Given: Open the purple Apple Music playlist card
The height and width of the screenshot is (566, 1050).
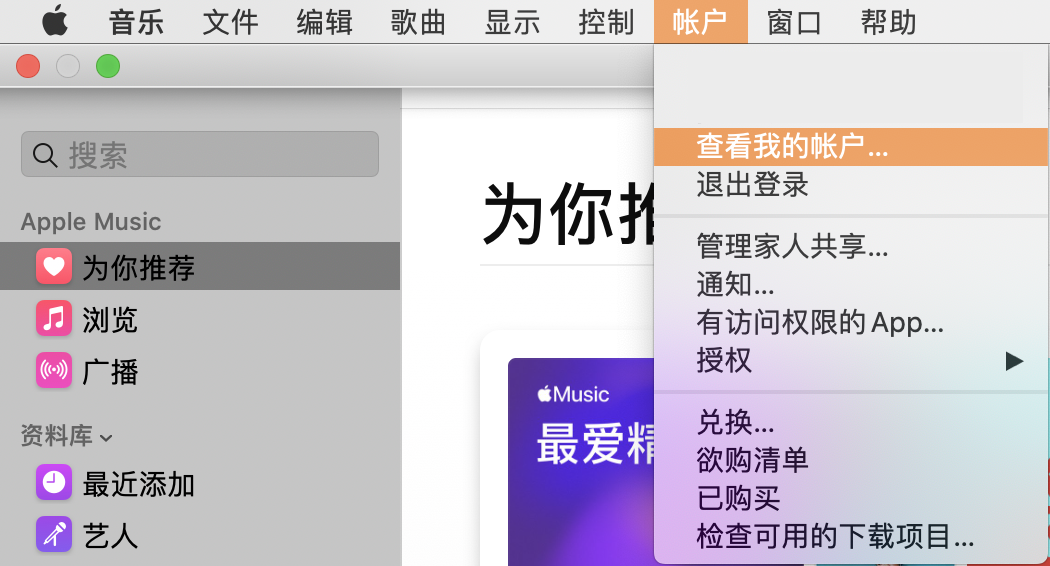Looking at the screenshot, I should 581,462.
